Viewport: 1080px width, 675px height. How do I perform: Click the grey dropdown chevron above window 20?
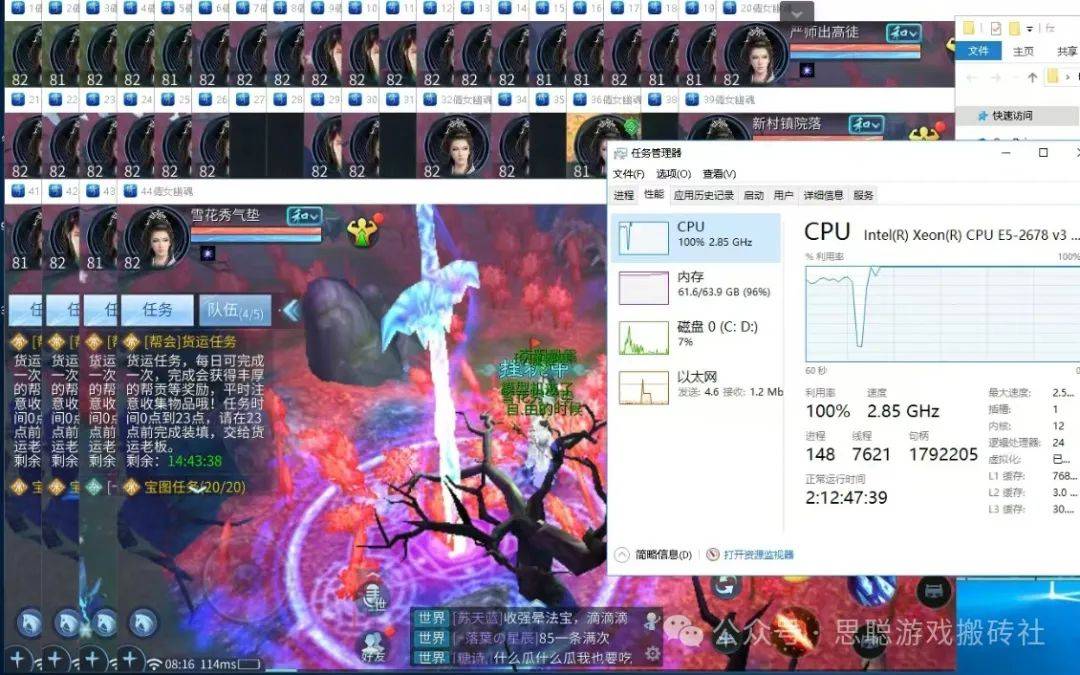click(x=796, y=13)
